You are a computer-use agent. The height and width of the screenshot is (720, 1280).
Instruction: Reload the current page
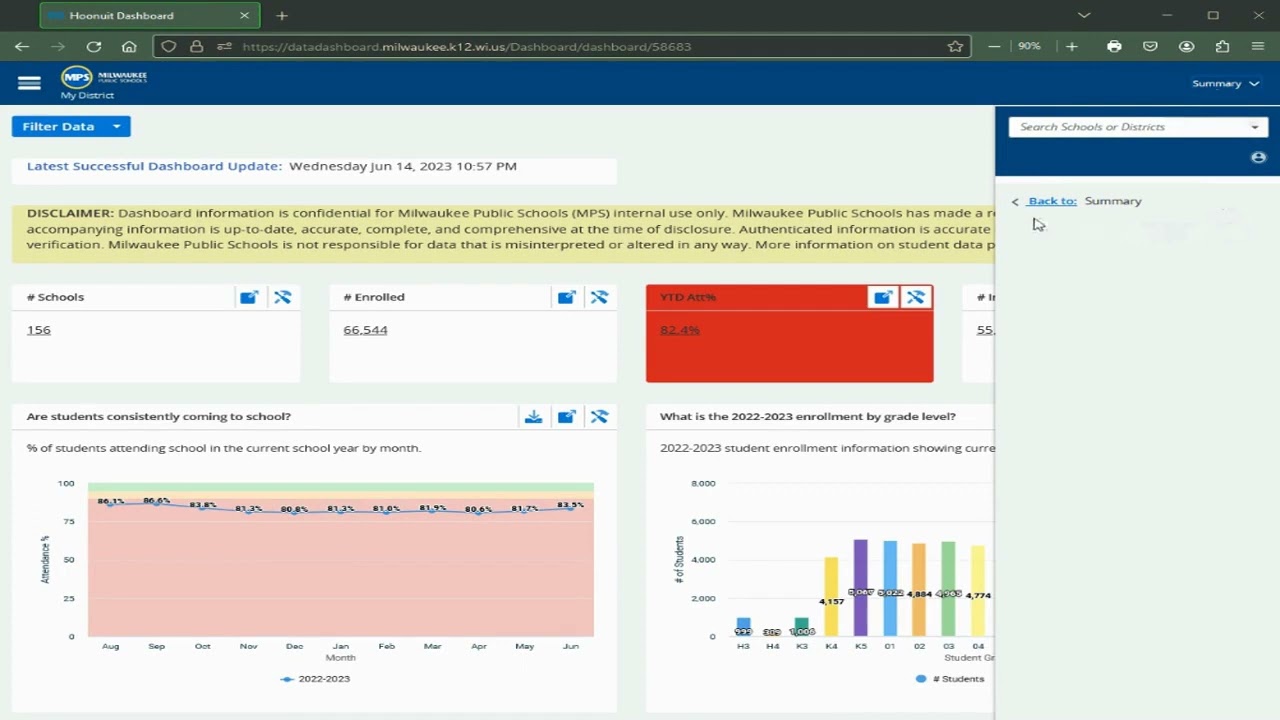(94, 47)
